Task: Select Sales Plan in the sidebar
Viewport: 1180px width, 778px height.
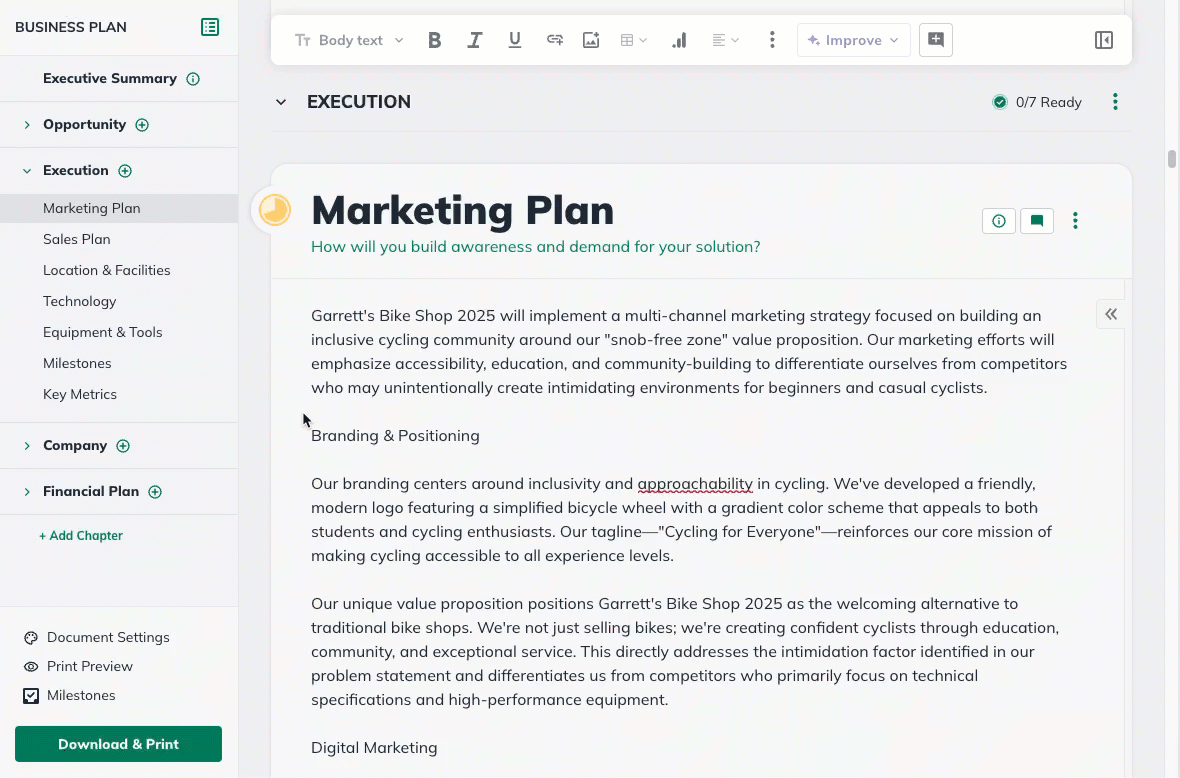Action: coord(76,239)
